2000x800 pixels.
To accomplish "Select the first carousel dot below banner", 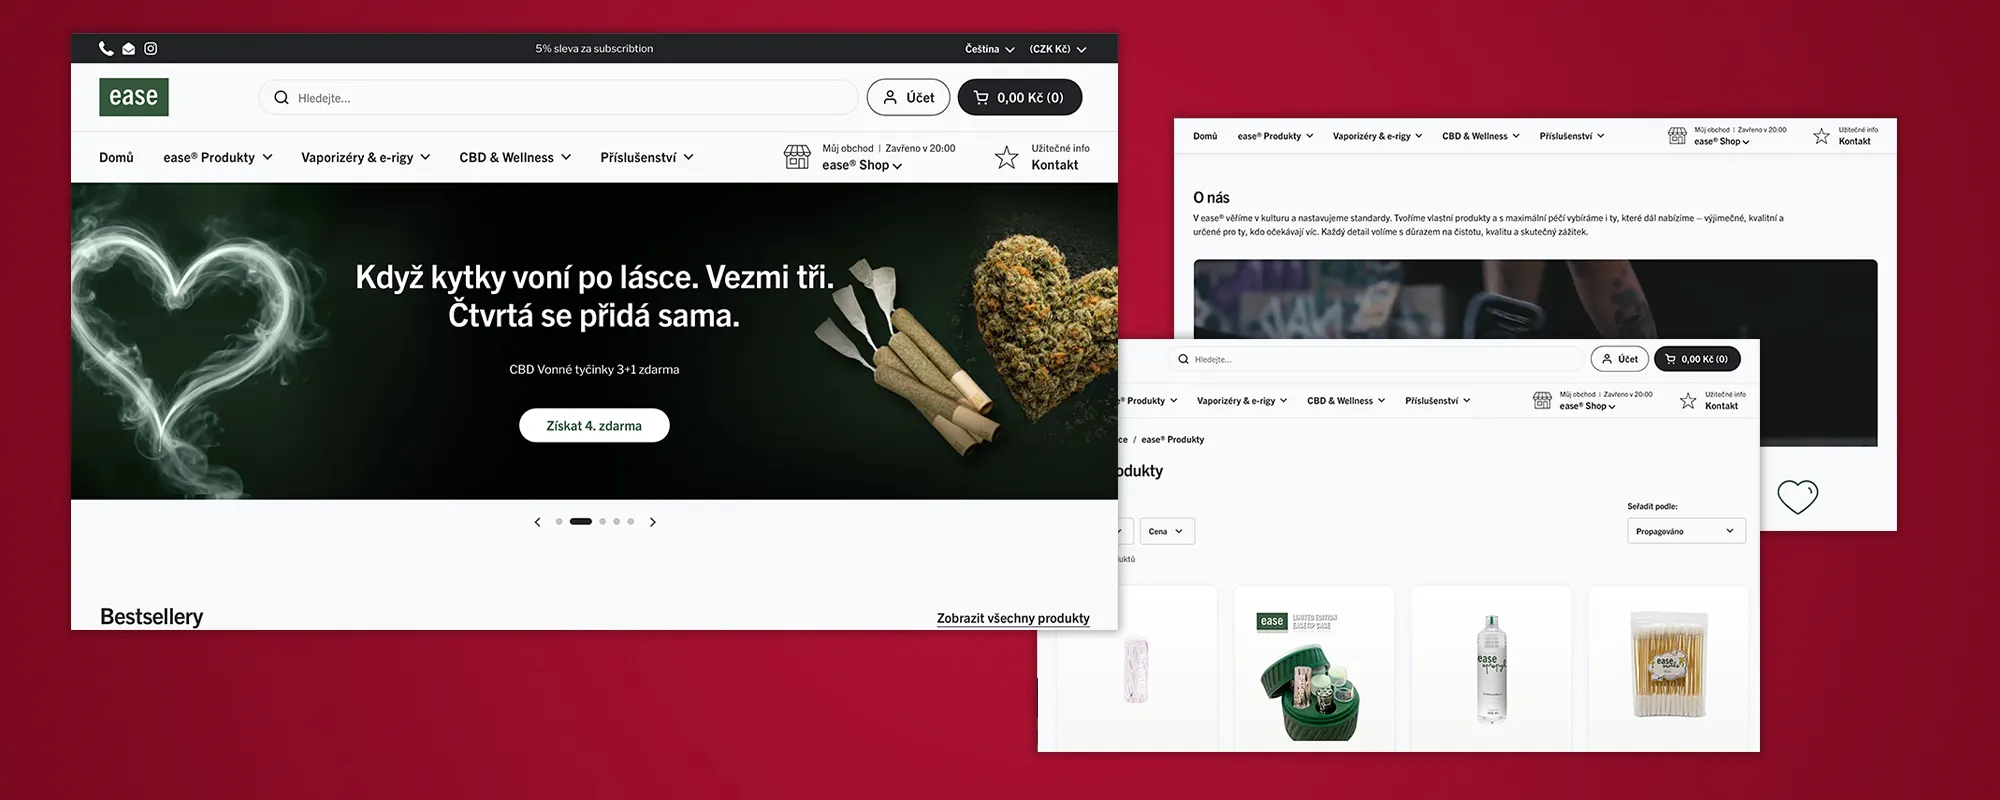I will click(559, 521).
